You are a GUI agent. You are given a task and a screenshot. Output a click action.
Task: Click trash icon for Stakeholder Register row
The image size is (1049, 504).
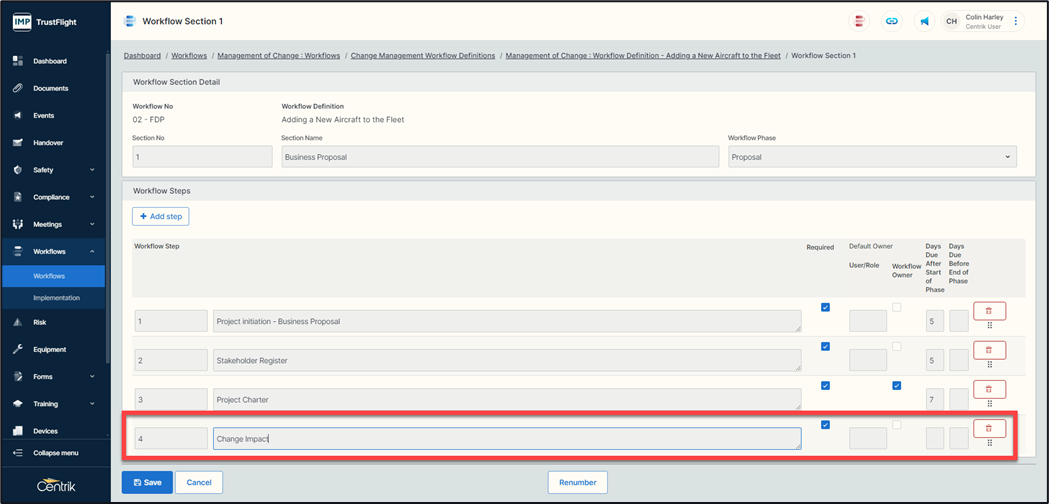tap(989, 349)
